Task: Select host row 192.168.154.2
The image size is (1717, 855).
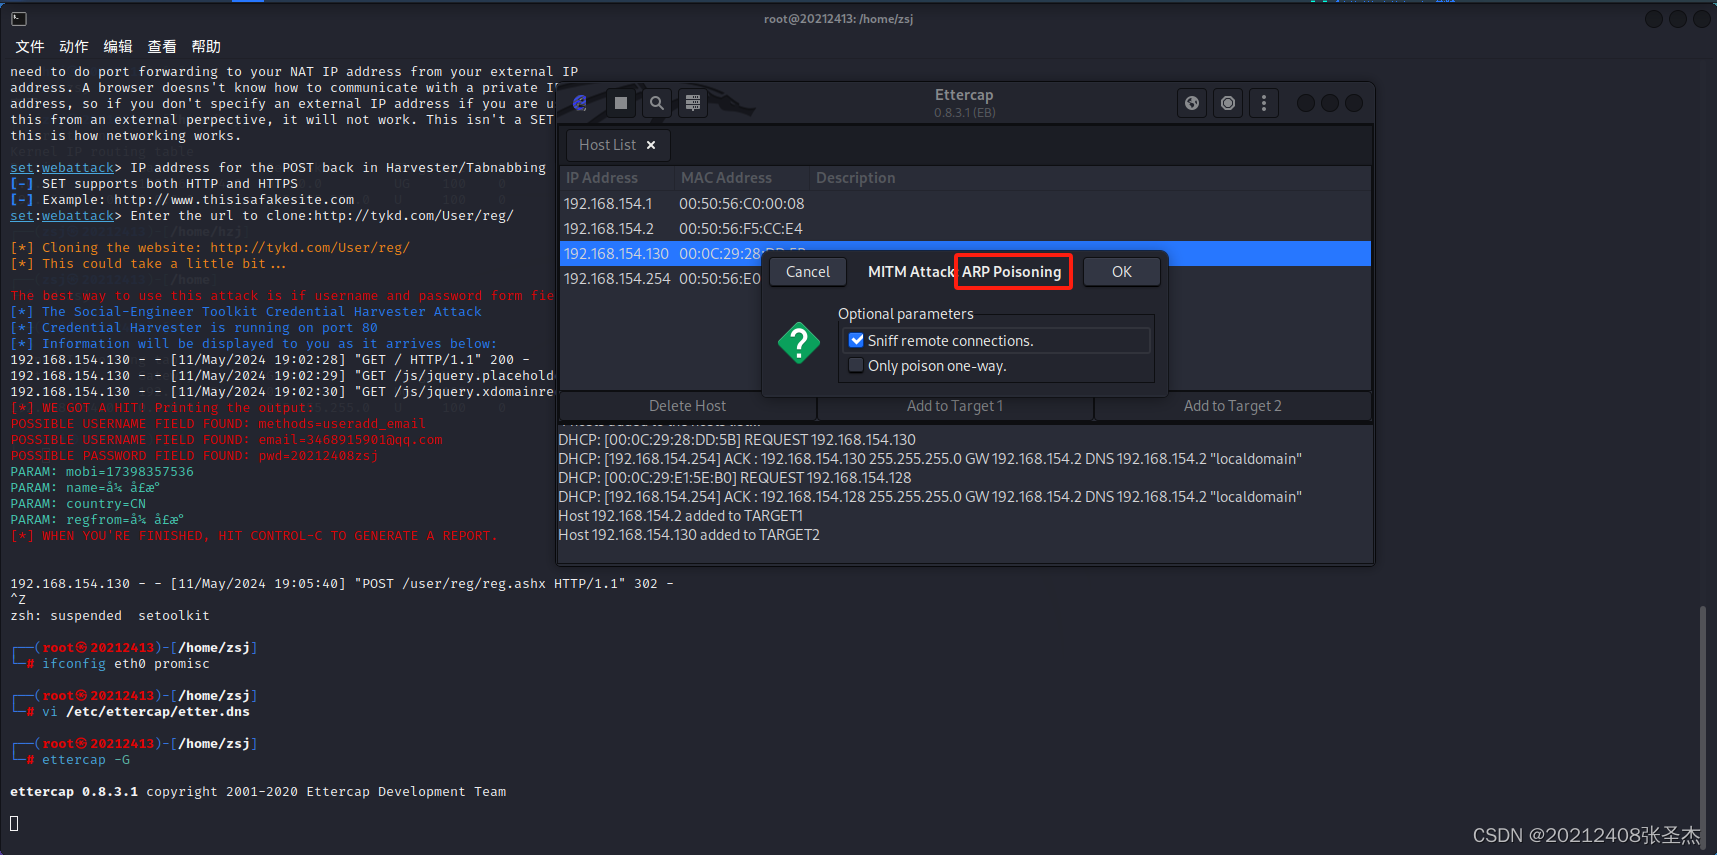Action: (x=965, y=229)
